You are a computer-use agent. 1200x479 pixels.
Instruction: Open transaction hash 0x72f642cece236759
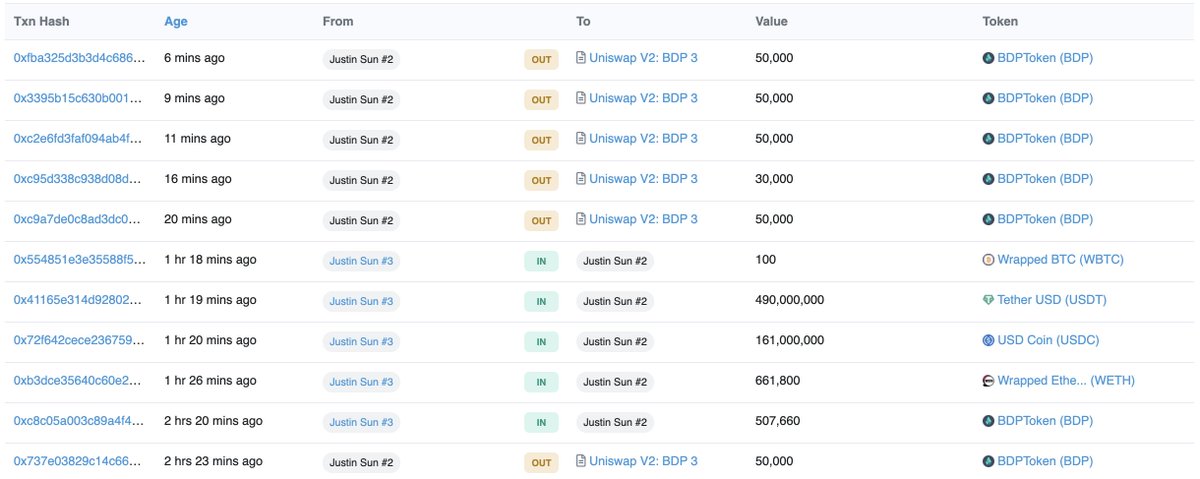coord(77,340)
